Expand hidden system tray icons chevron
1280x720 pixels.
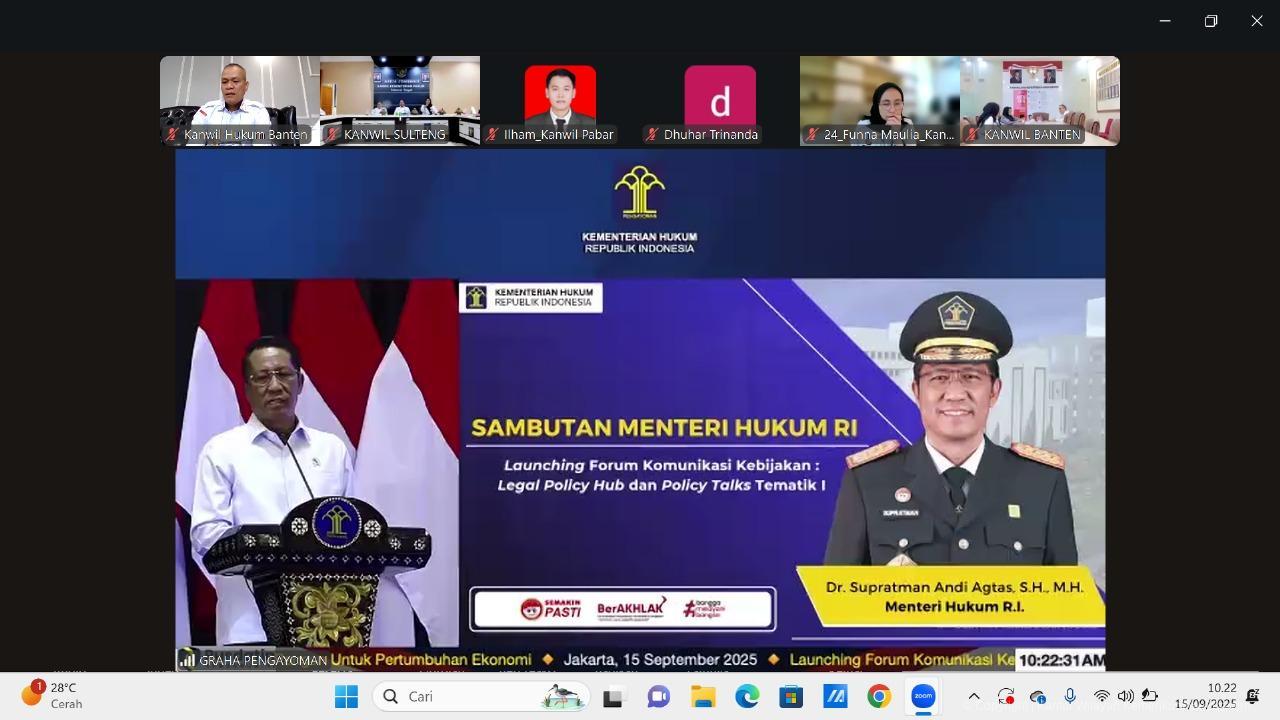(974, 696)
